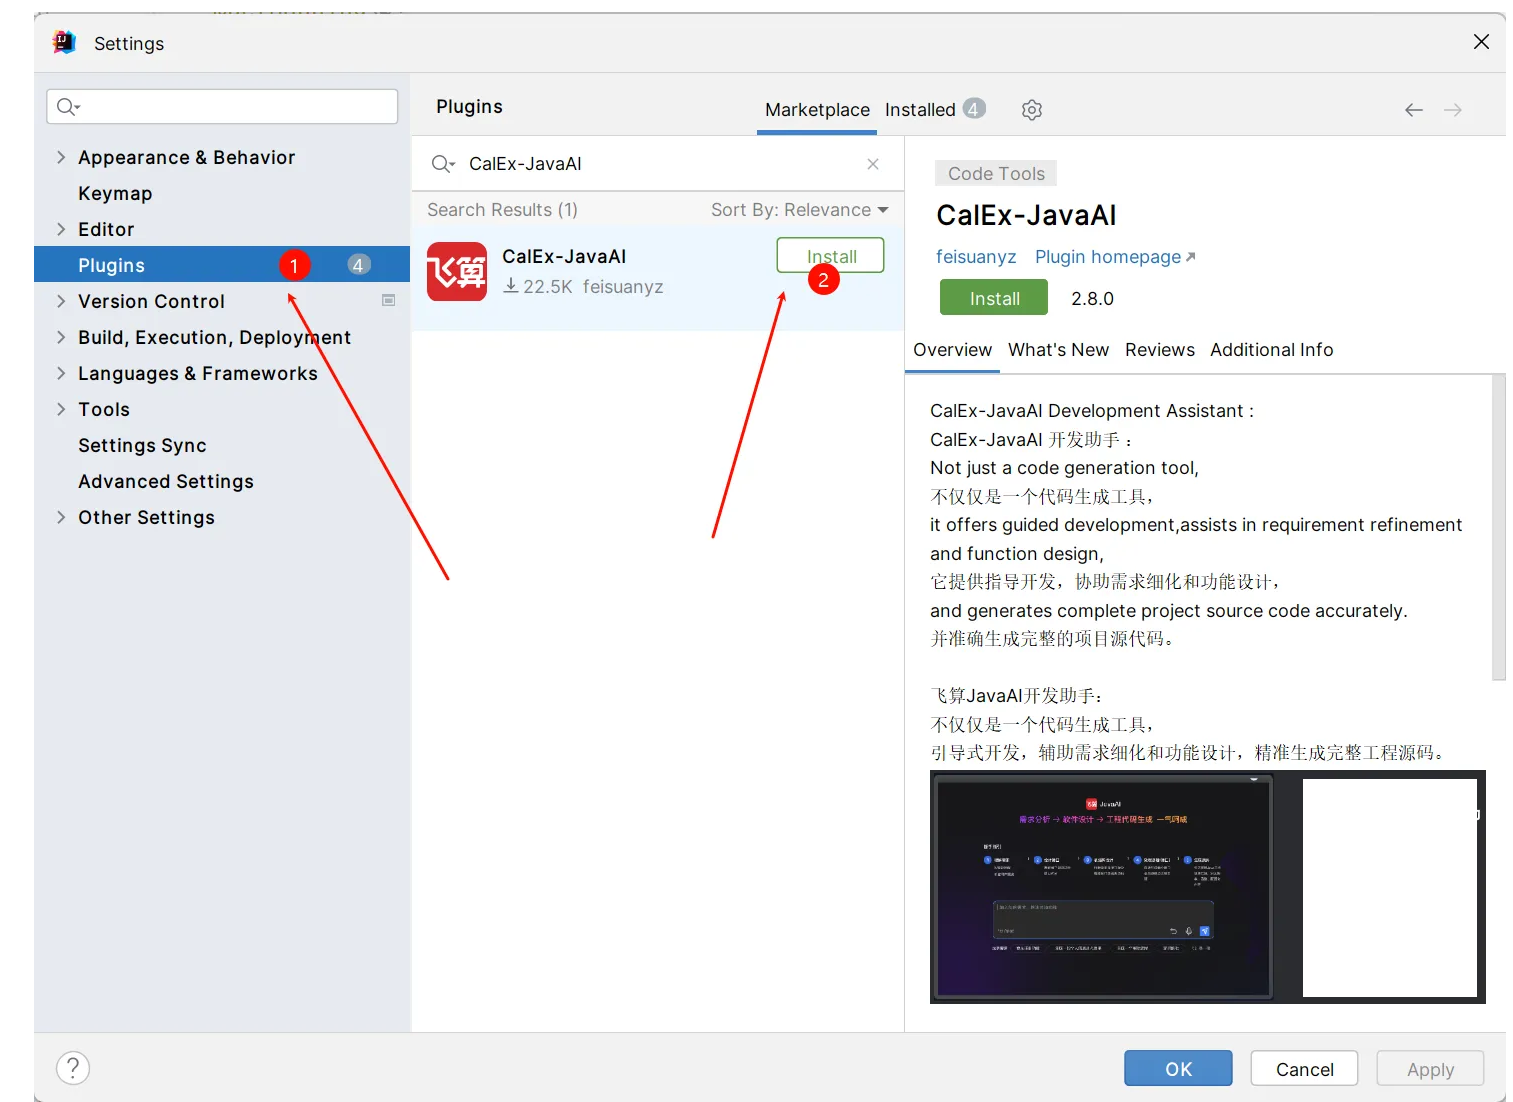Open the feisuanyz vendor link

(976, 257)
